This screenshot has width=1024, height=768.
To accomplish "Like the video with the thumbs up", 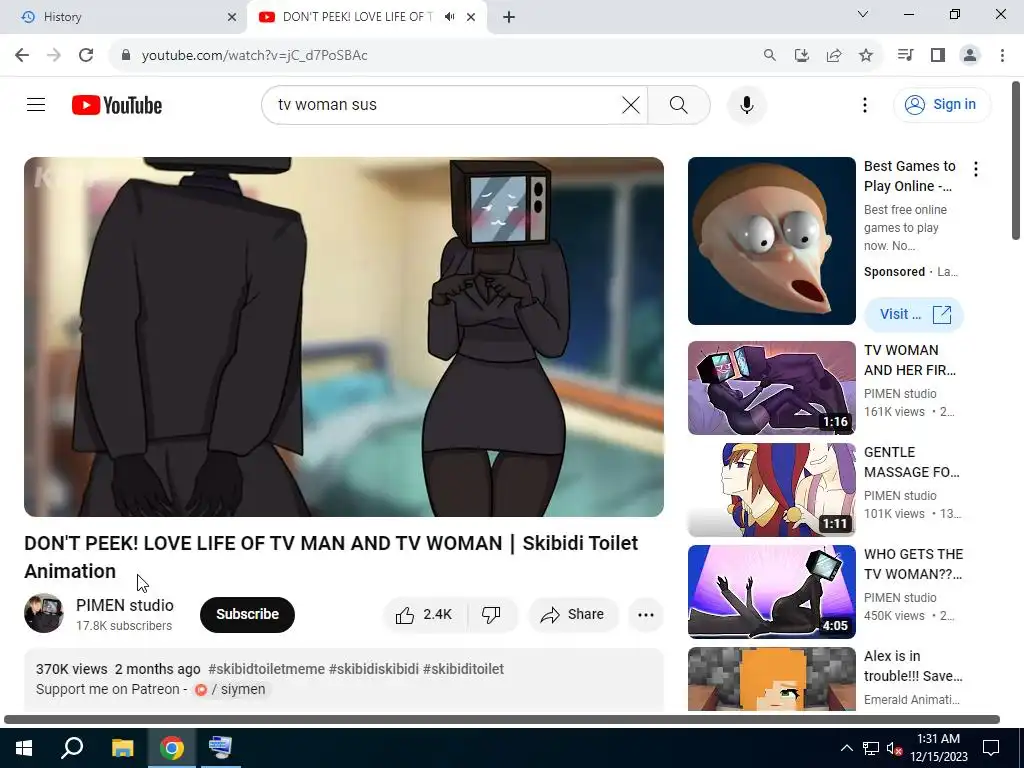I will point(424,615).
